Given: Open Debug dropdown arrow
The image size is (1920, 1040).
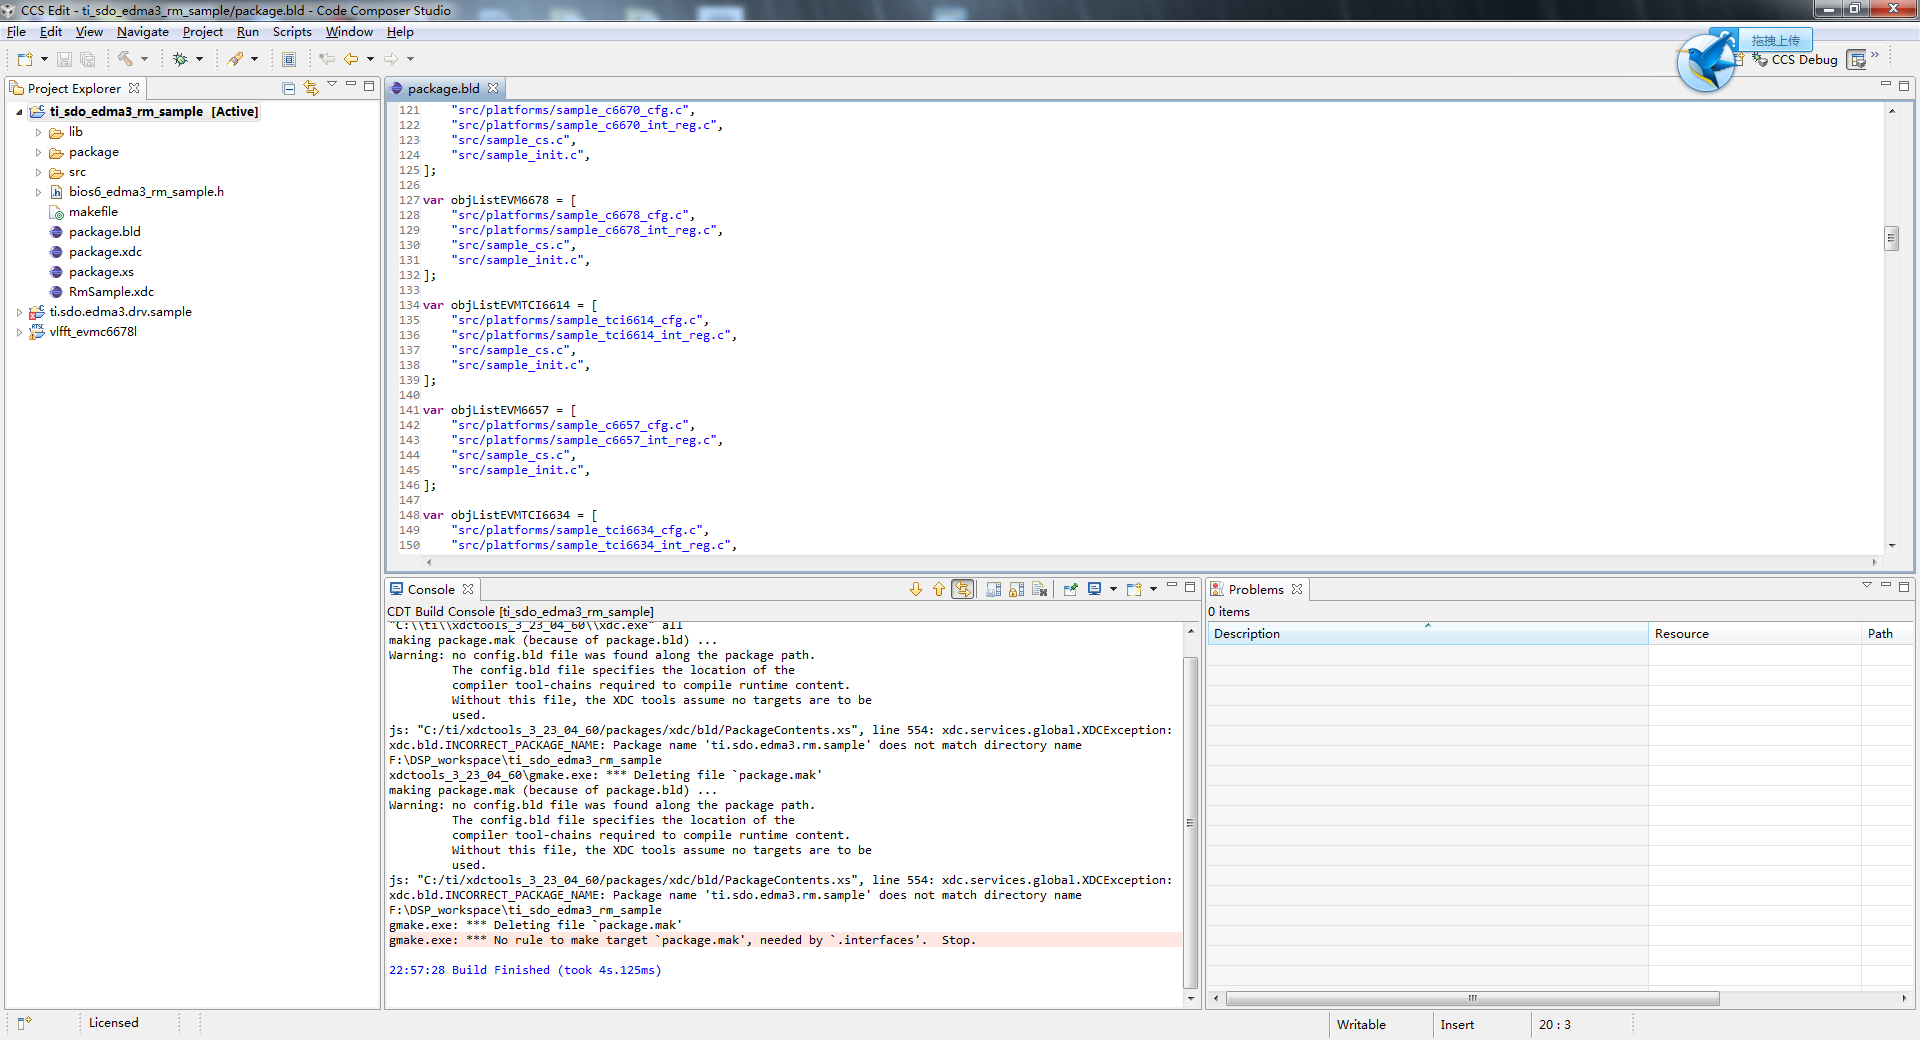Looking at the screenshot, I should [x=199, y=59].
